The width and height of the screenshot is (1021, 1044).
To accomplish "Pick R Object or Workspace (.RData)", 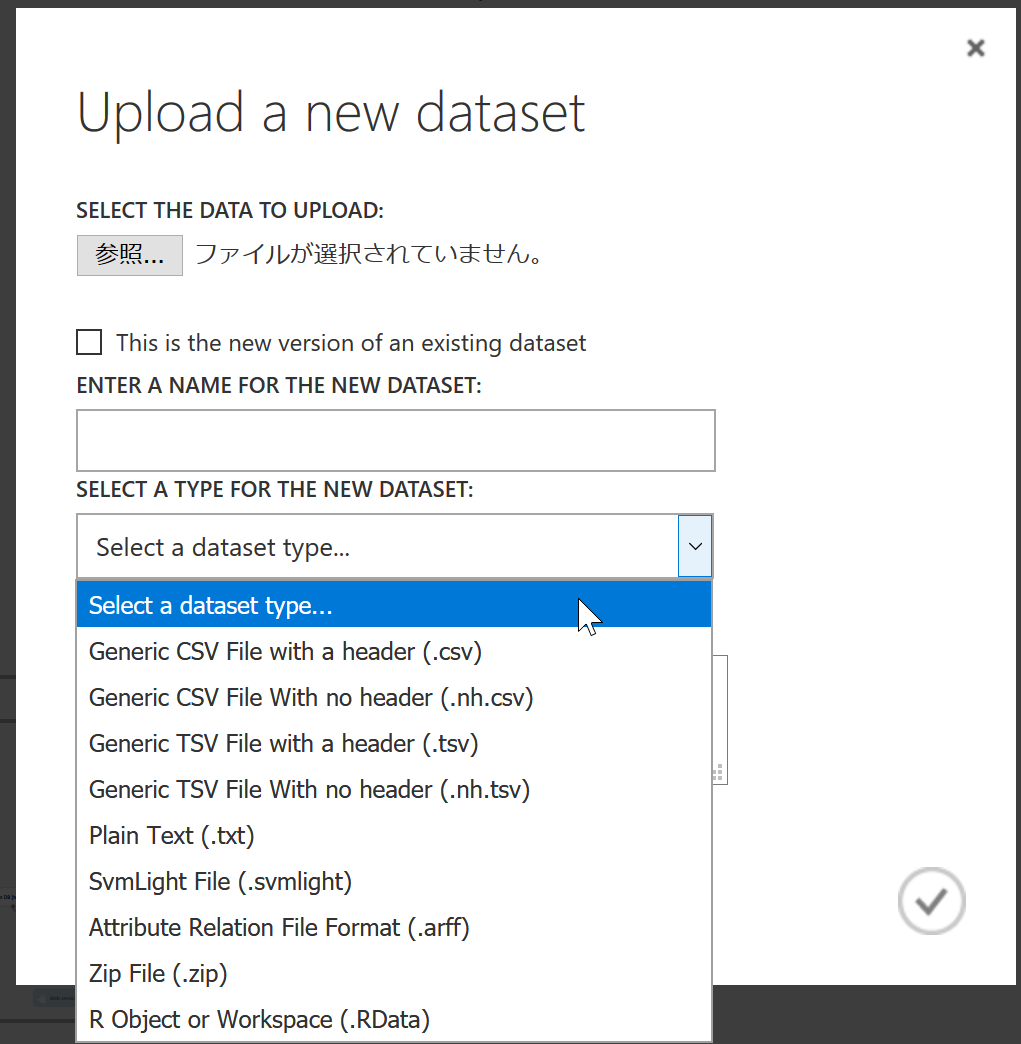I will coord(259,1020).
